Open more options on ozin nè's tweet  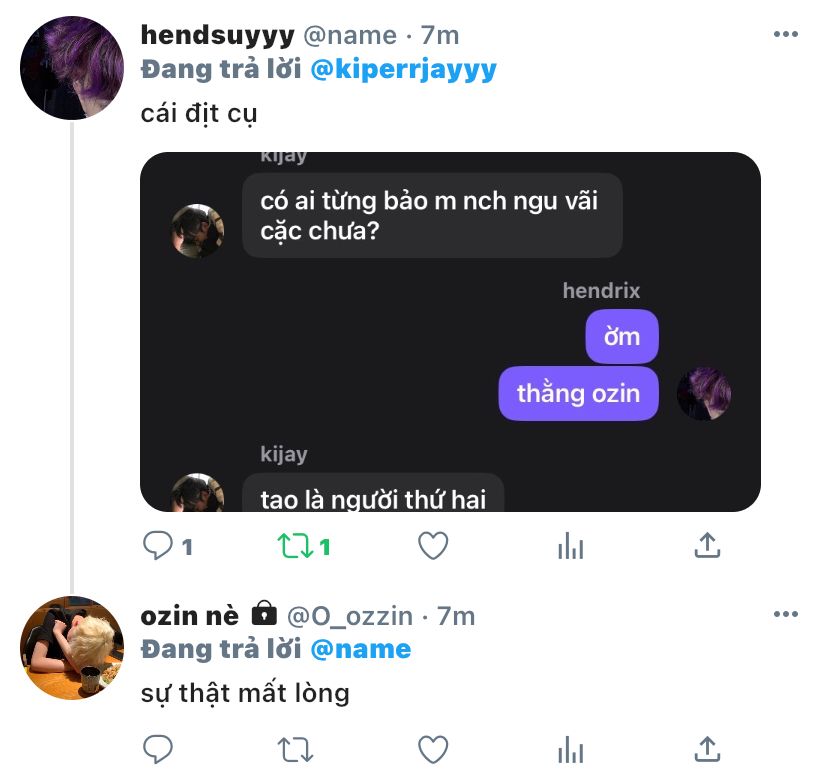coord(786,614)
